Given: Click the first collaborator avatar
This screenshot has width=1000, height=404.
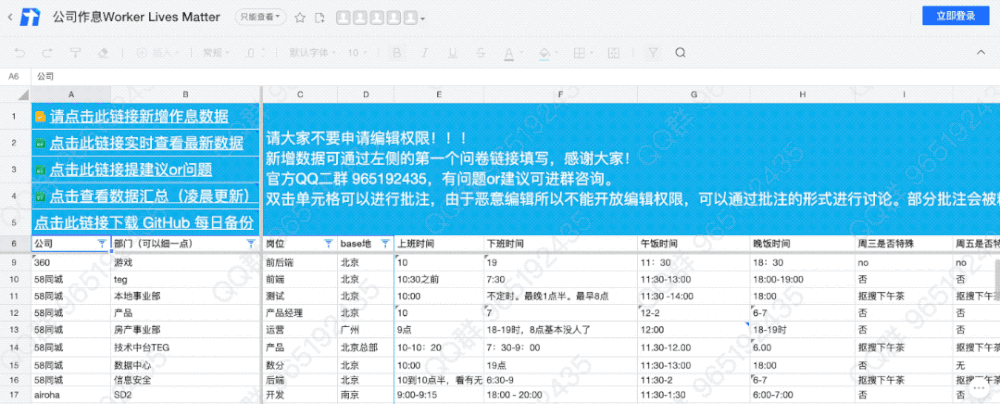Looking at the screenshot, I should point(343,17).
